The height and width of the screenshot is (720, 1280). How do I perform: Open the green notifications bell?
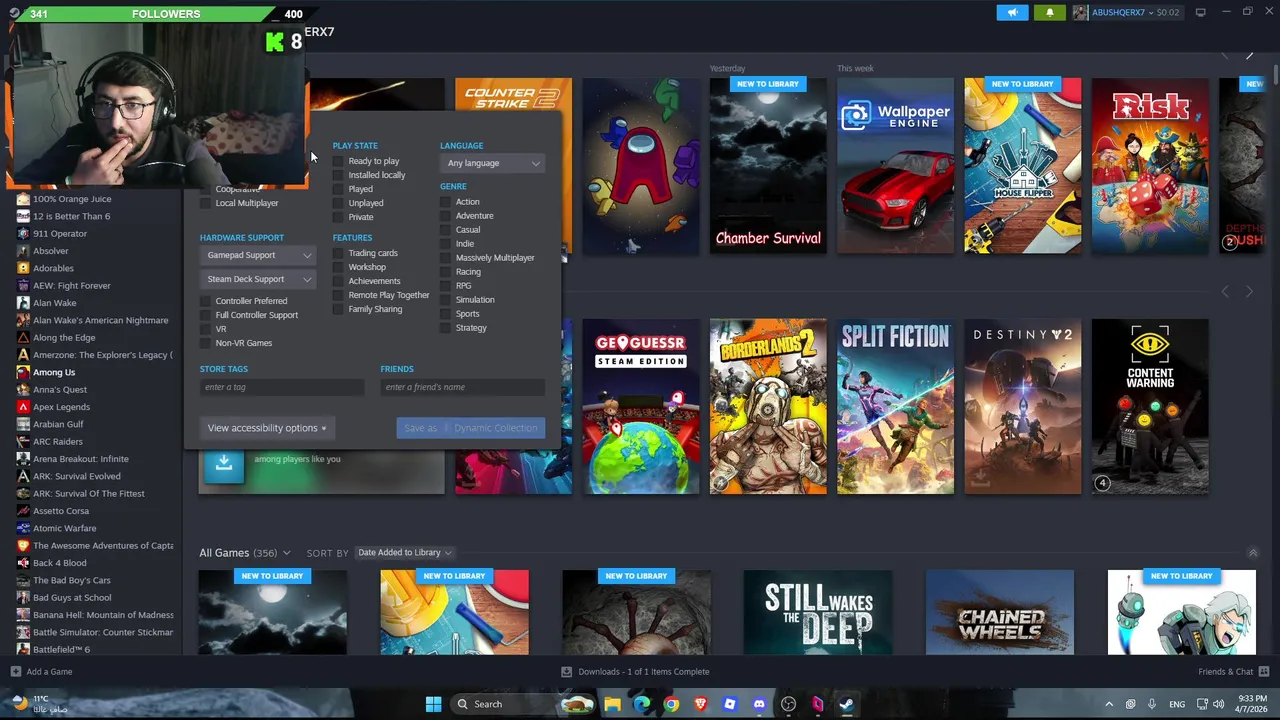(1049, 12)
